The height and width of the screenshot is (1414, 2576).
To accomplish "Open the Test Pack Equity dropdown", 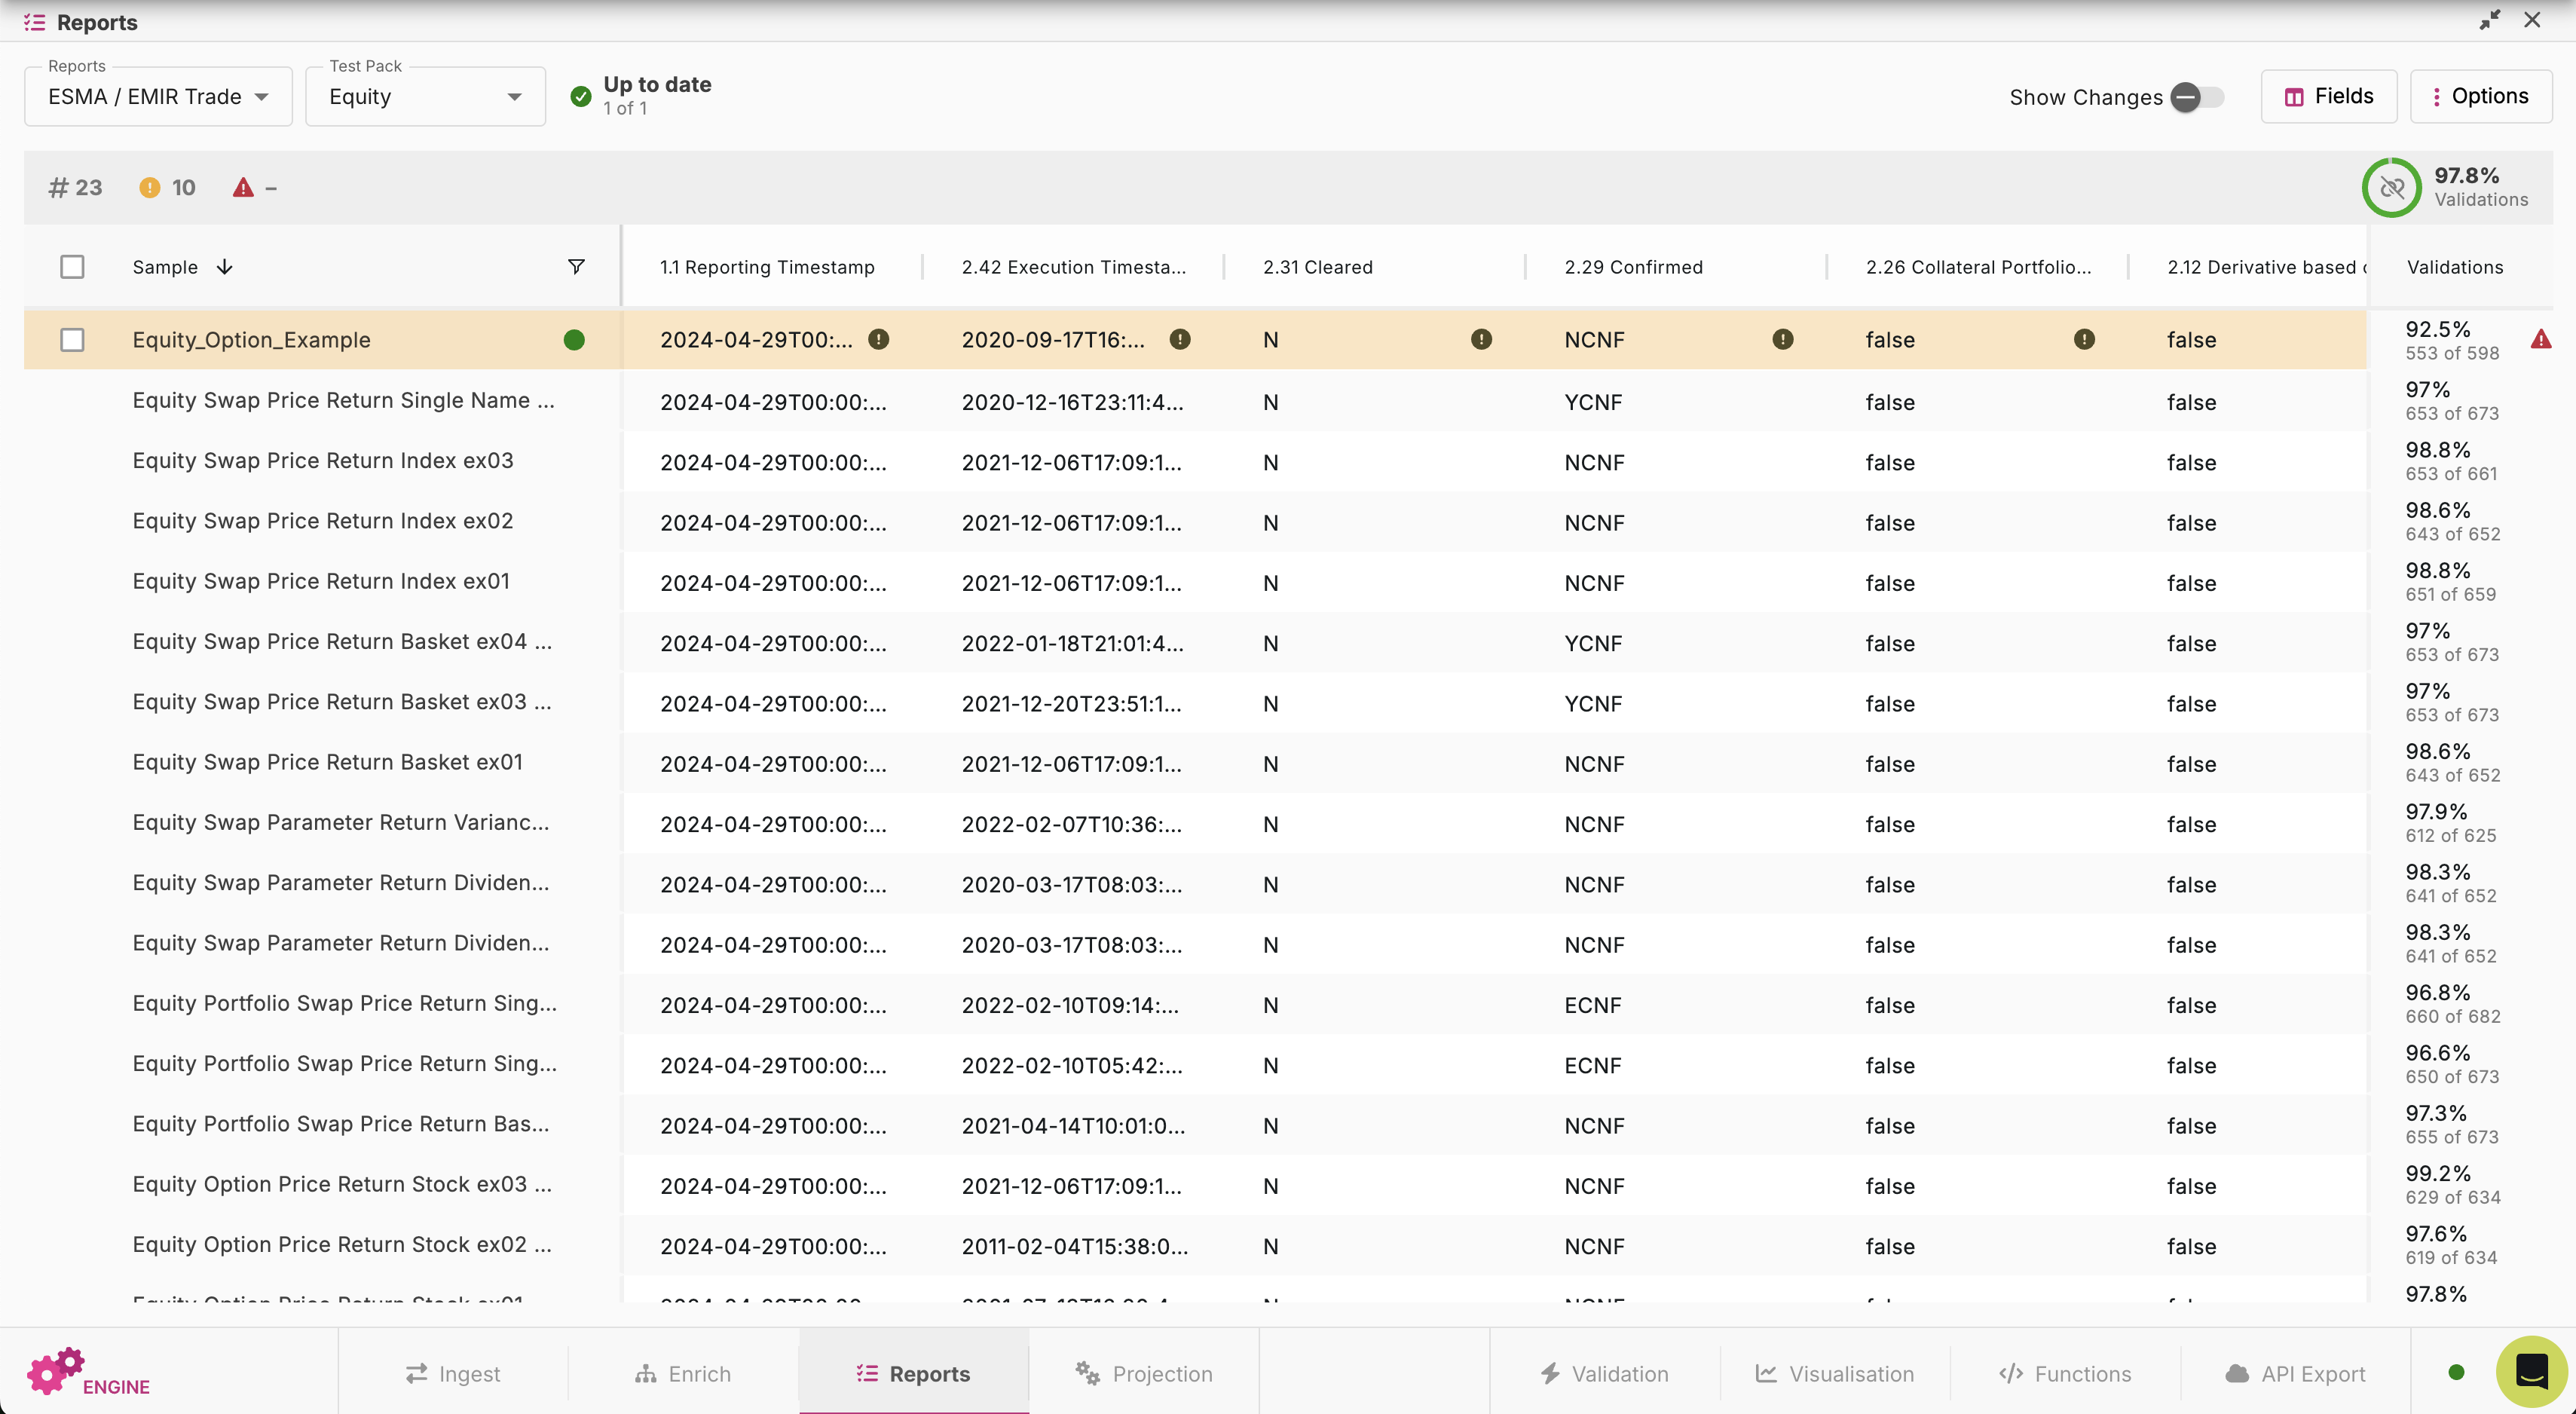I will click(x=425, y=96).
